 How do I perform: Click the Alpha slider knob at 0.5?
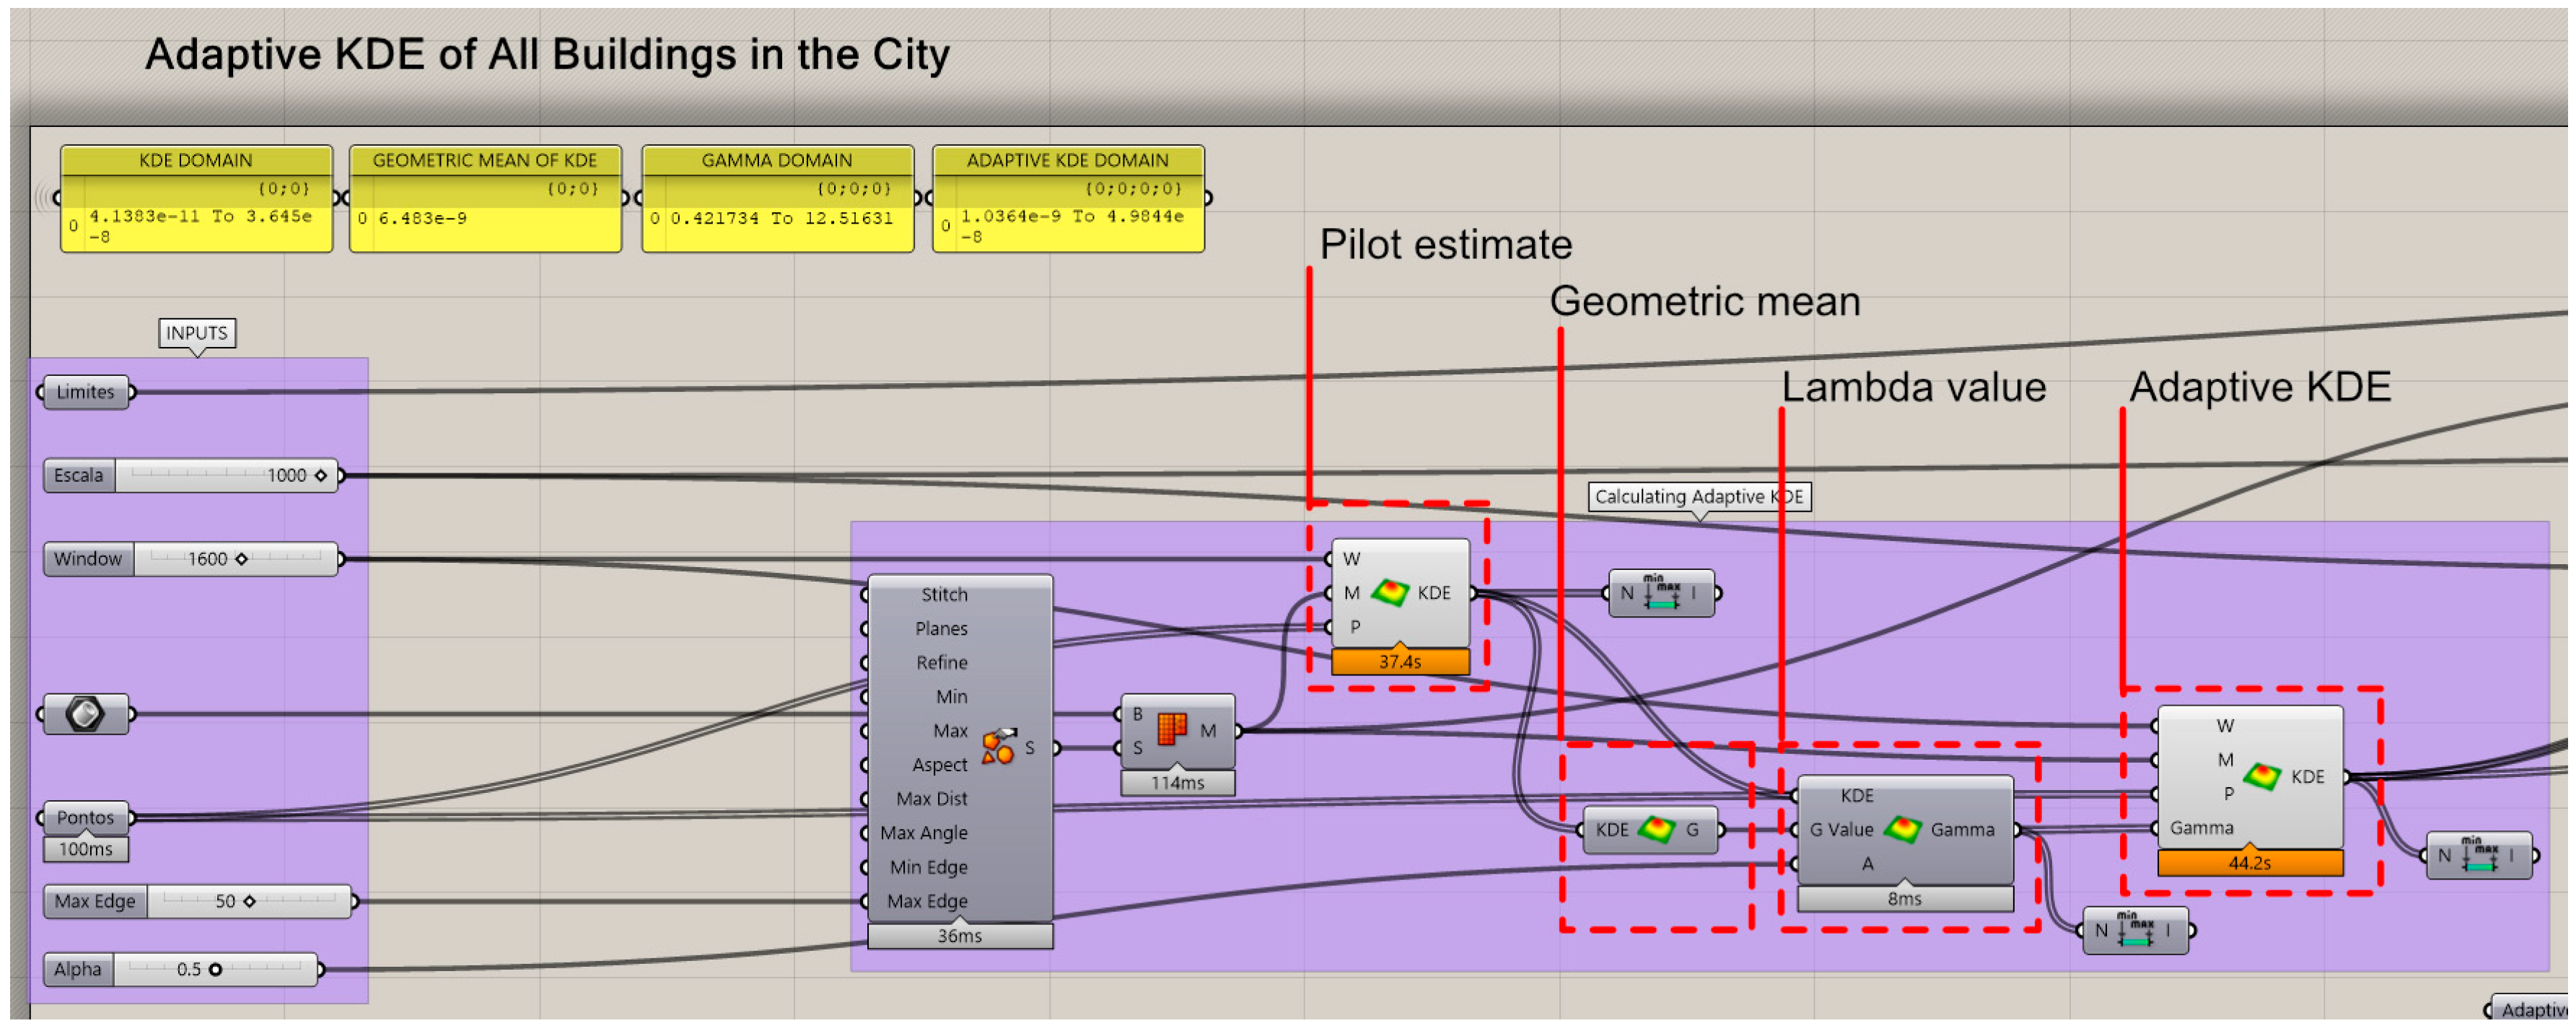pyautogui.click(x=215, y=970)
